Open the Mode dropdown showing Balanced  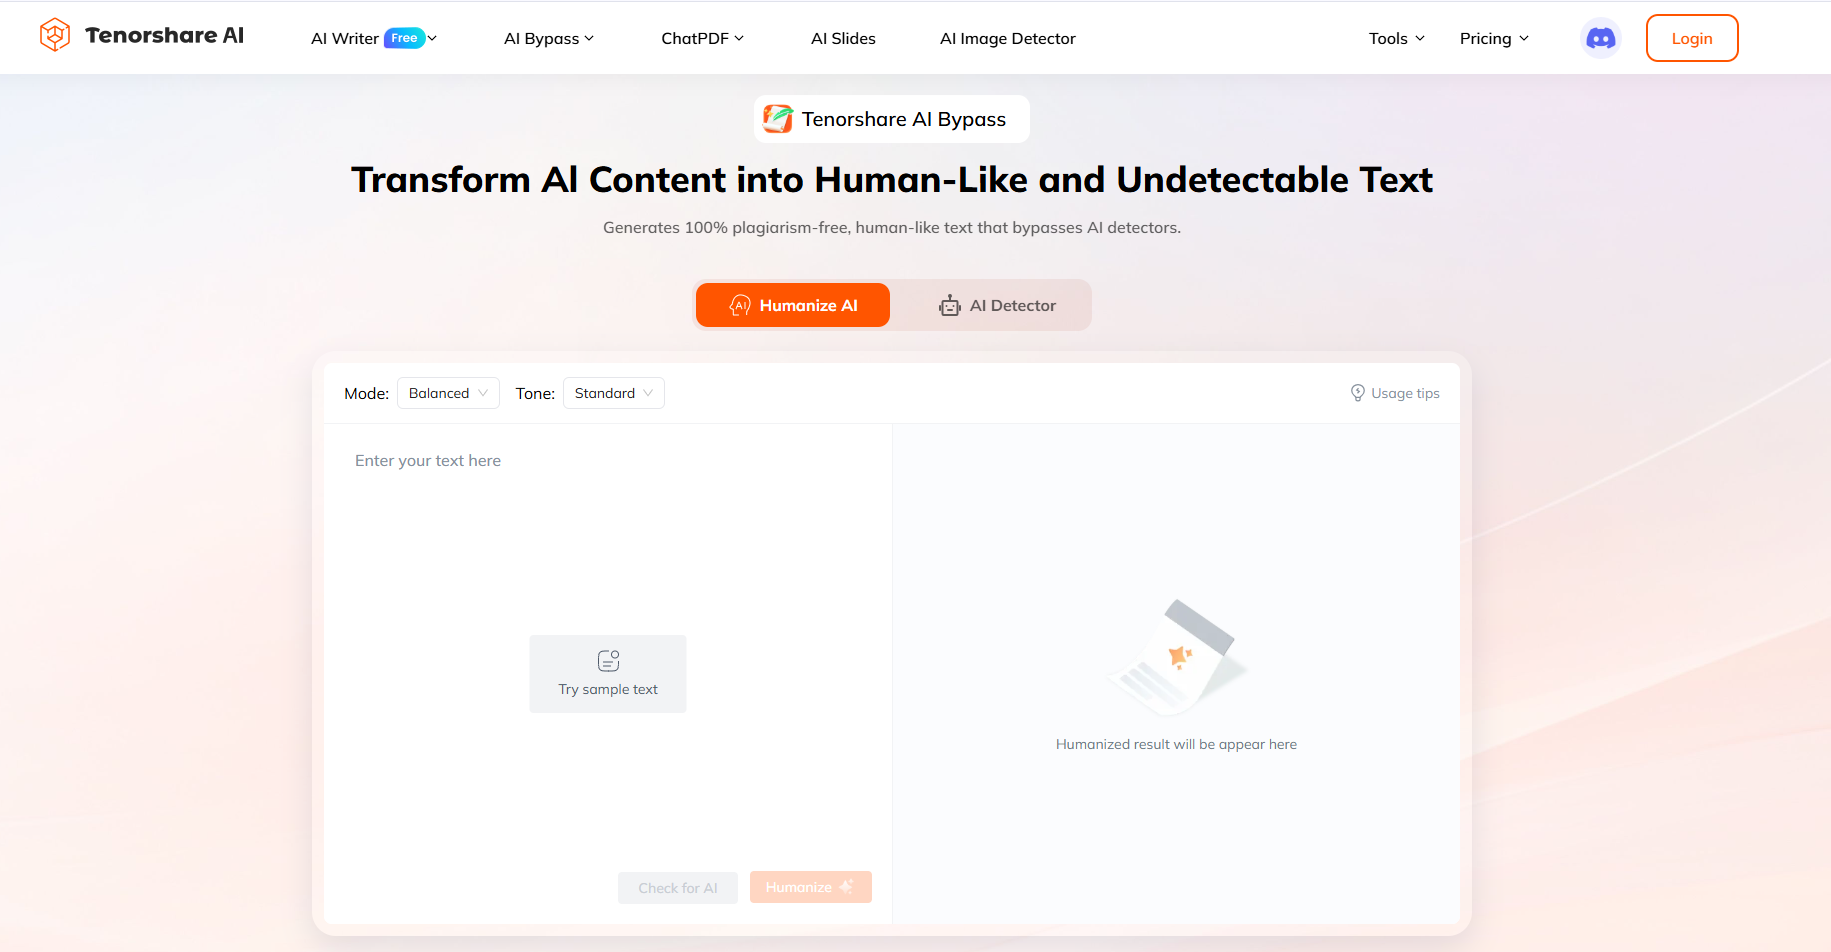pos(448,393)
